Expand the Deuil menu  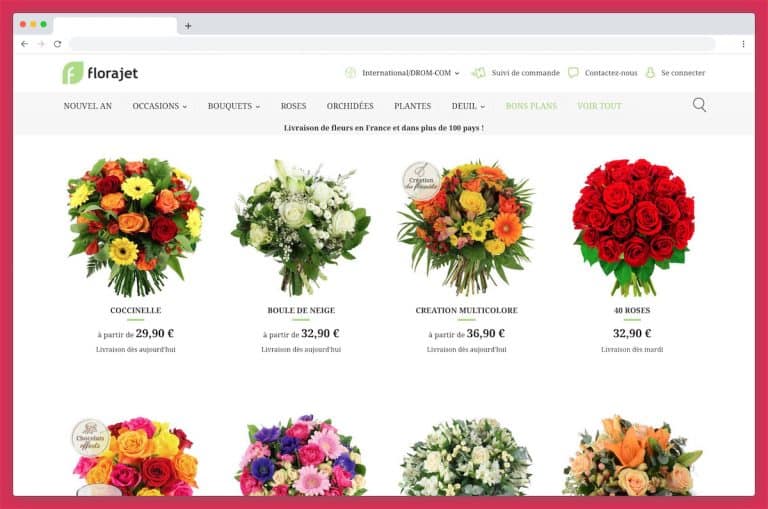point(468,106)
